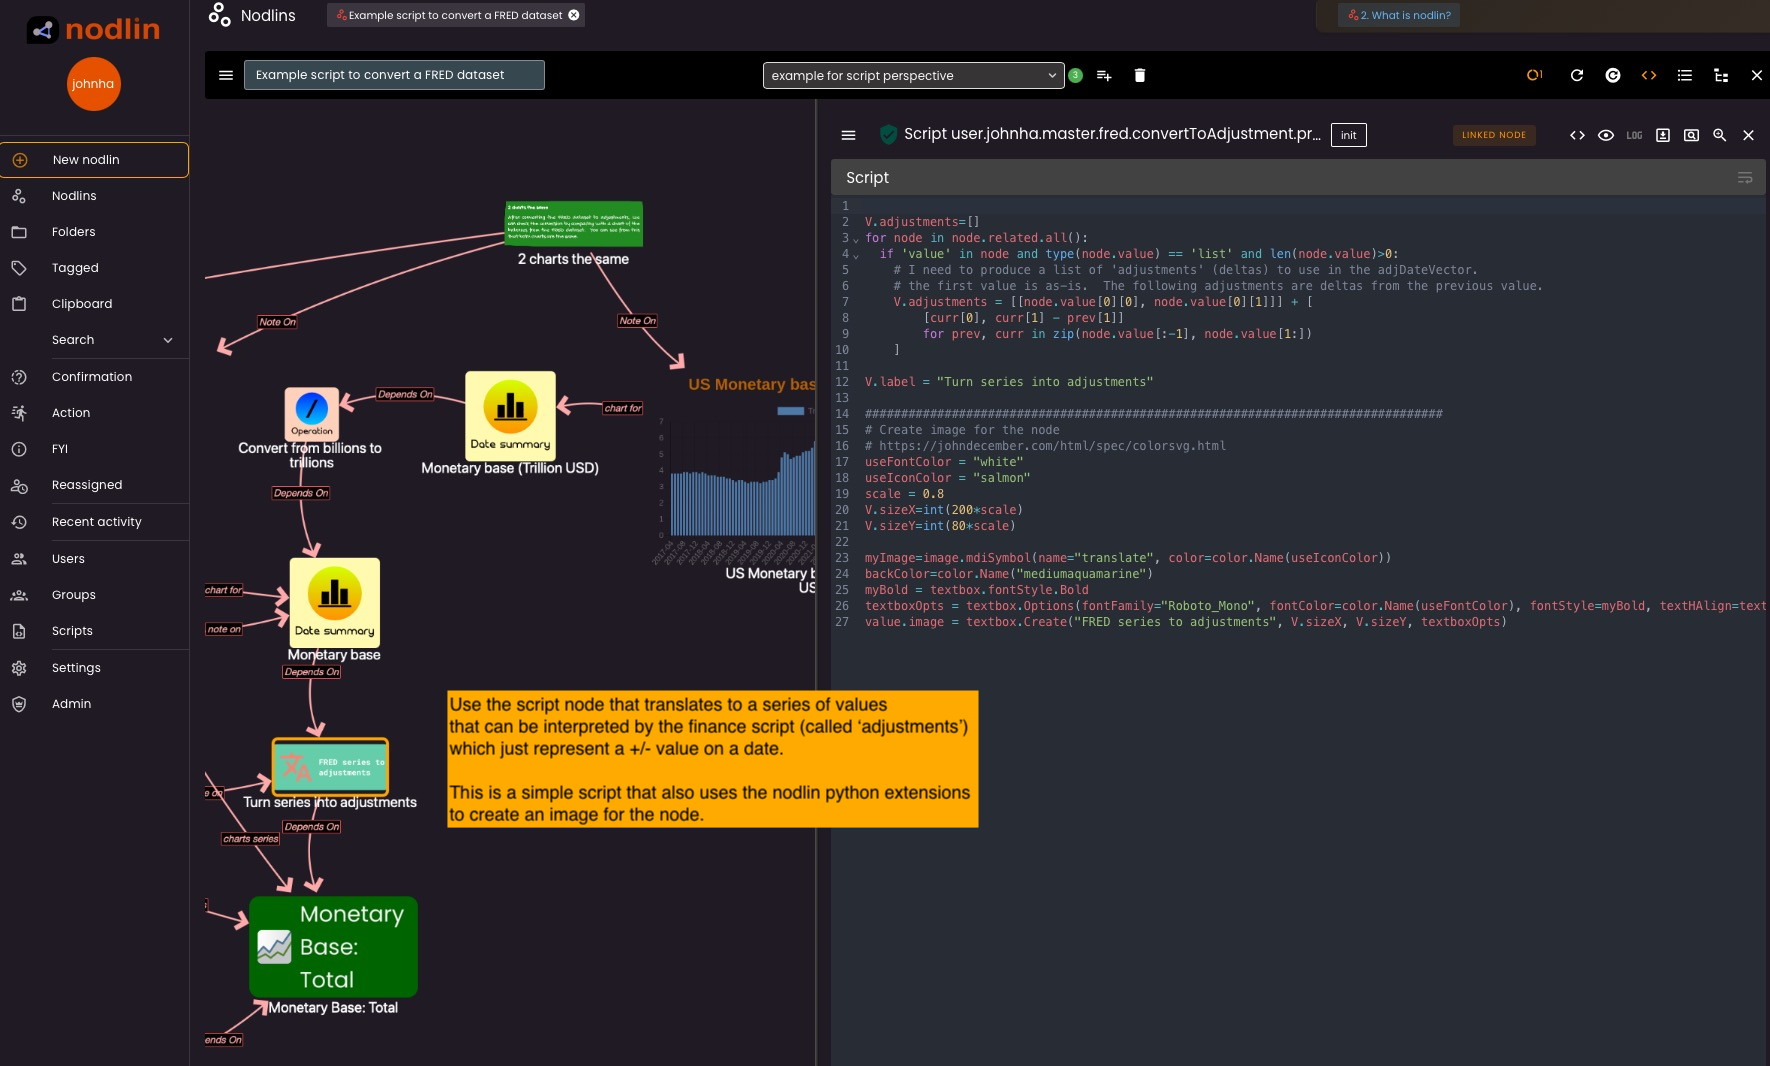Click the download icon in script panel

coord(1663,135)
